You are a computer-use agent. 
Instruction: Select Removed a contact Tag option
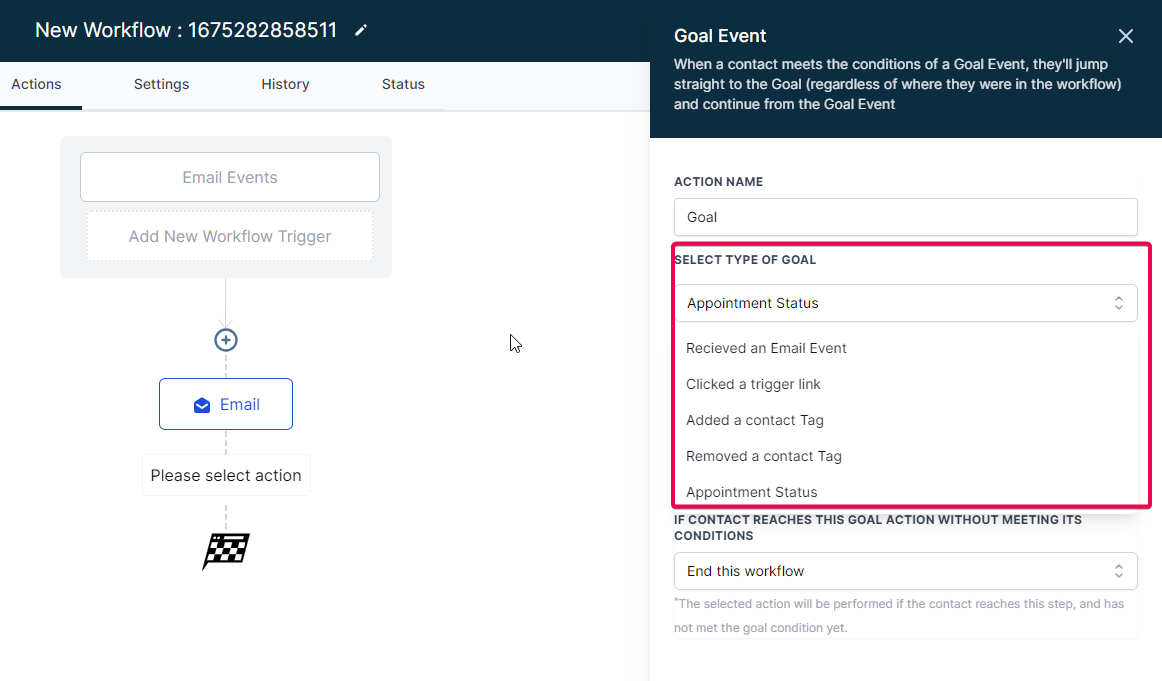763,456
